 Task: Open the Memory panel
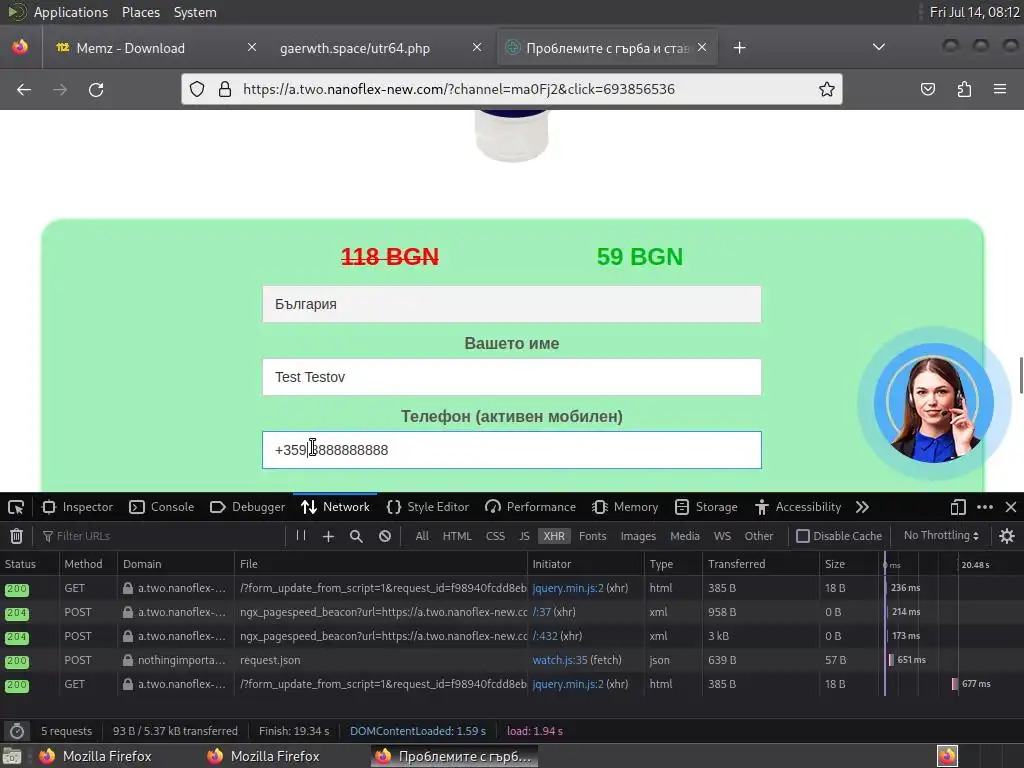point(625,507)
